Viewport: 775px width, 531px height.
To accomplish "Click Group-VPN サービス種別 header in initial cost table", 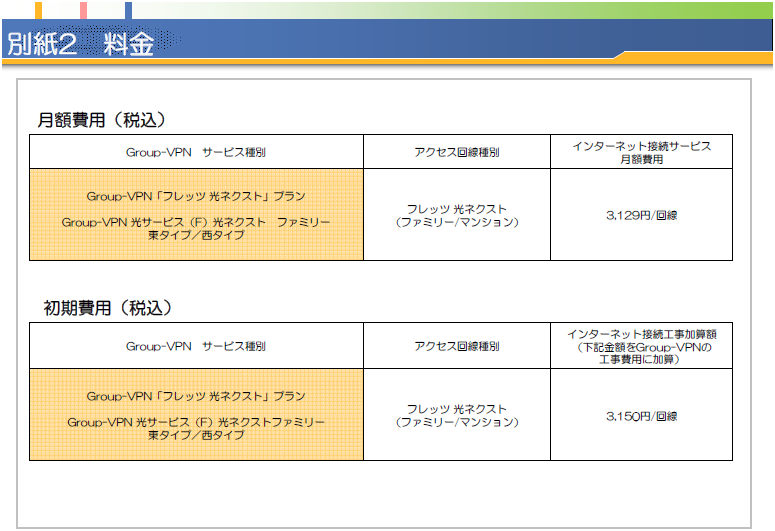I will (x=196, y=346).
